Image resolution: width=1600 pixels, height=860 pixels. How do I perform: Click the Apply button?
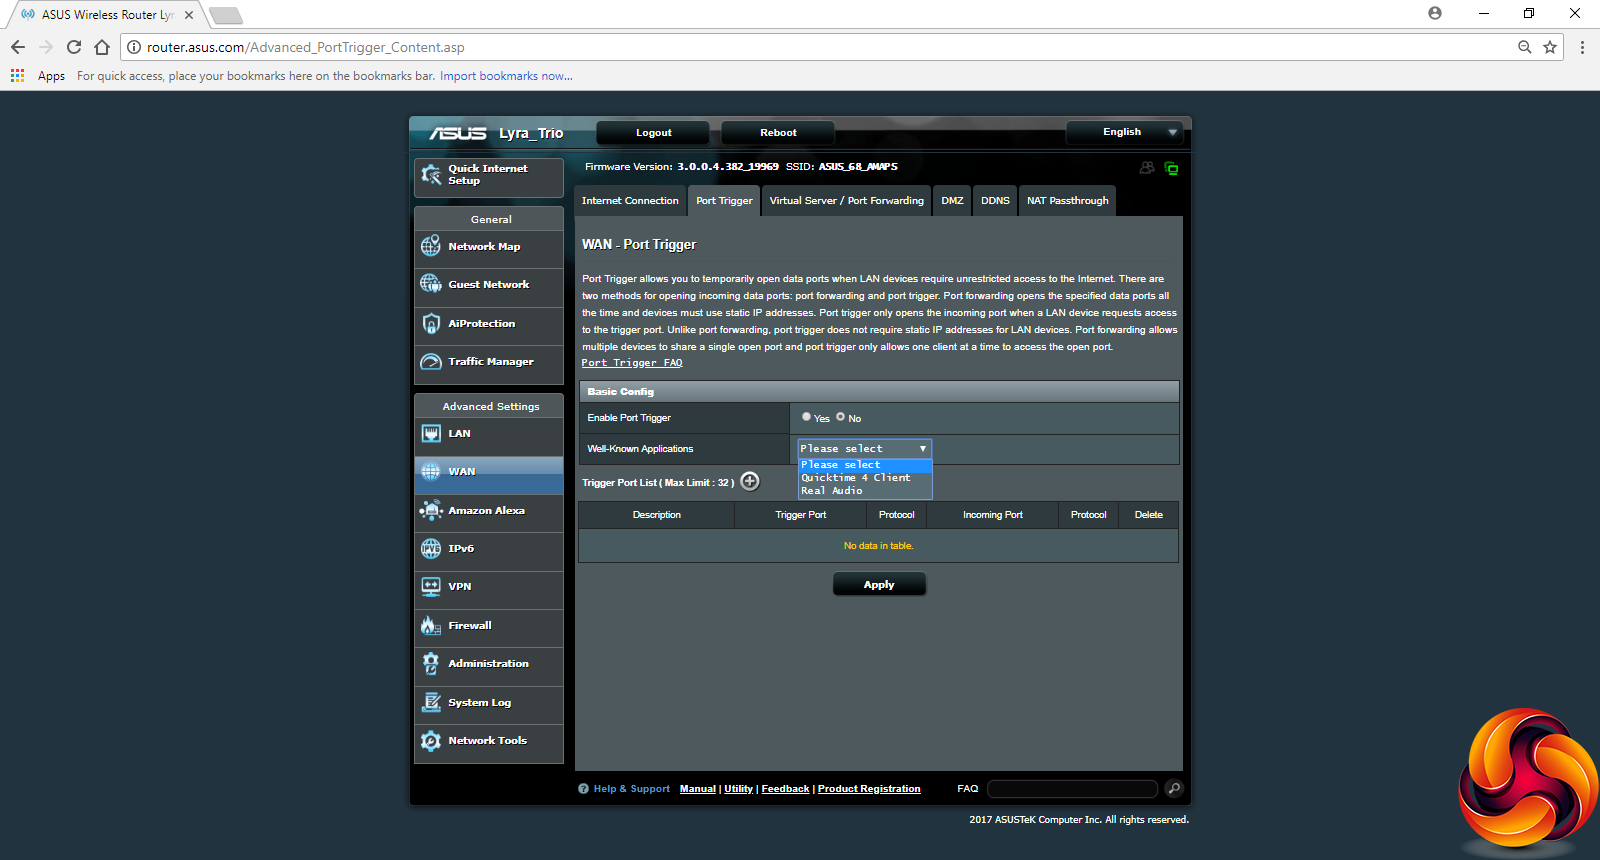click(x=879, y=585)
